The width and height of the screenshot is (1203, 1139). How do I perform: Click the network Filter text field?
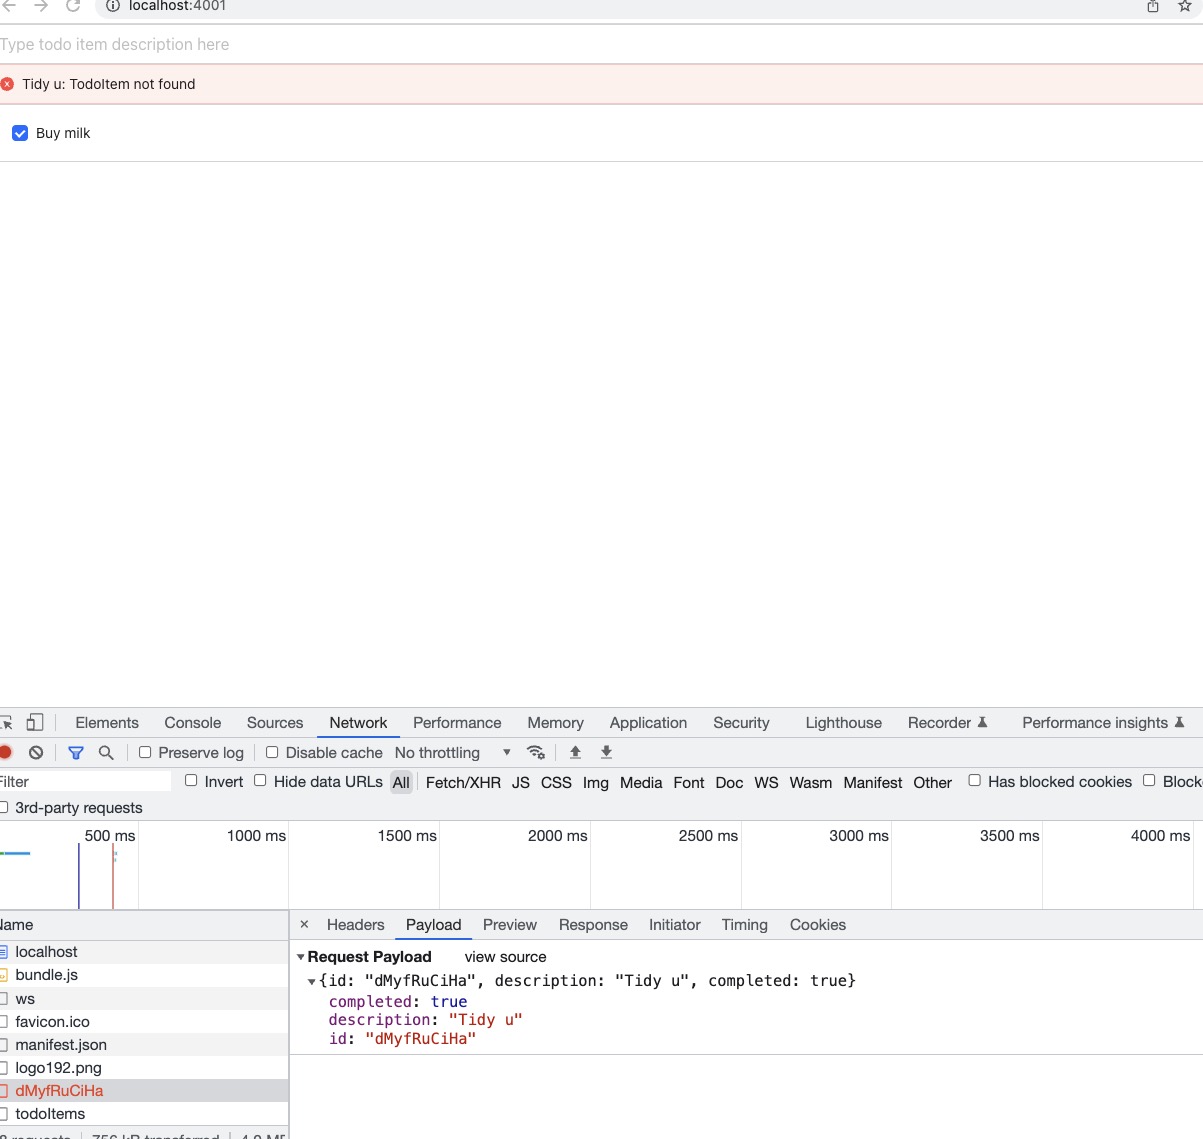pos(86,781)
